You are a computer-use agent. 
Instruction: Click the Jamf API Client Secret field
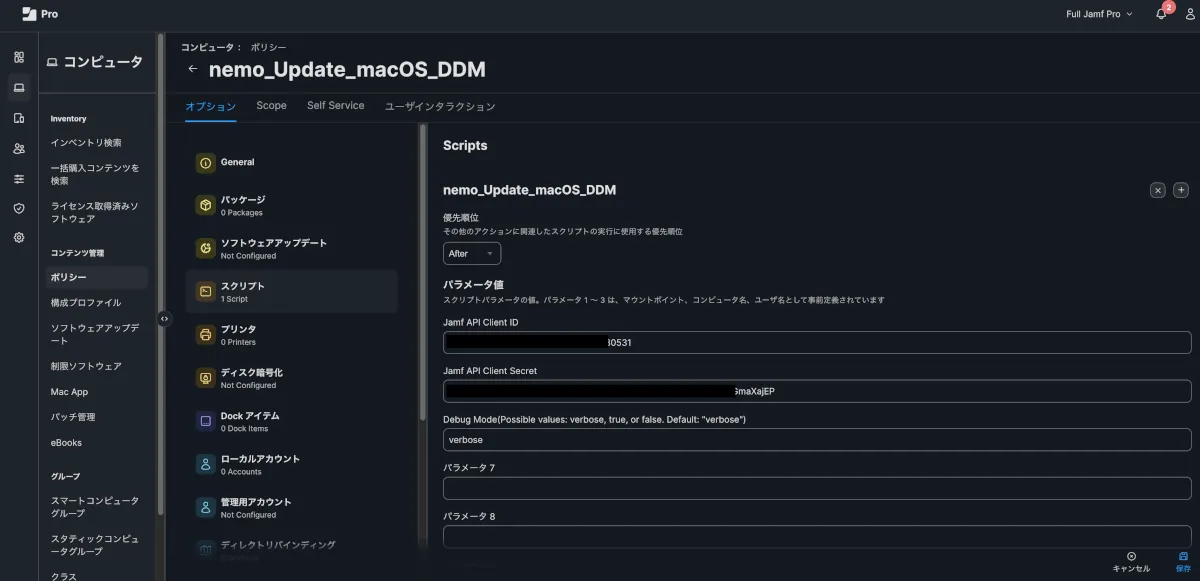coord(817,391)
